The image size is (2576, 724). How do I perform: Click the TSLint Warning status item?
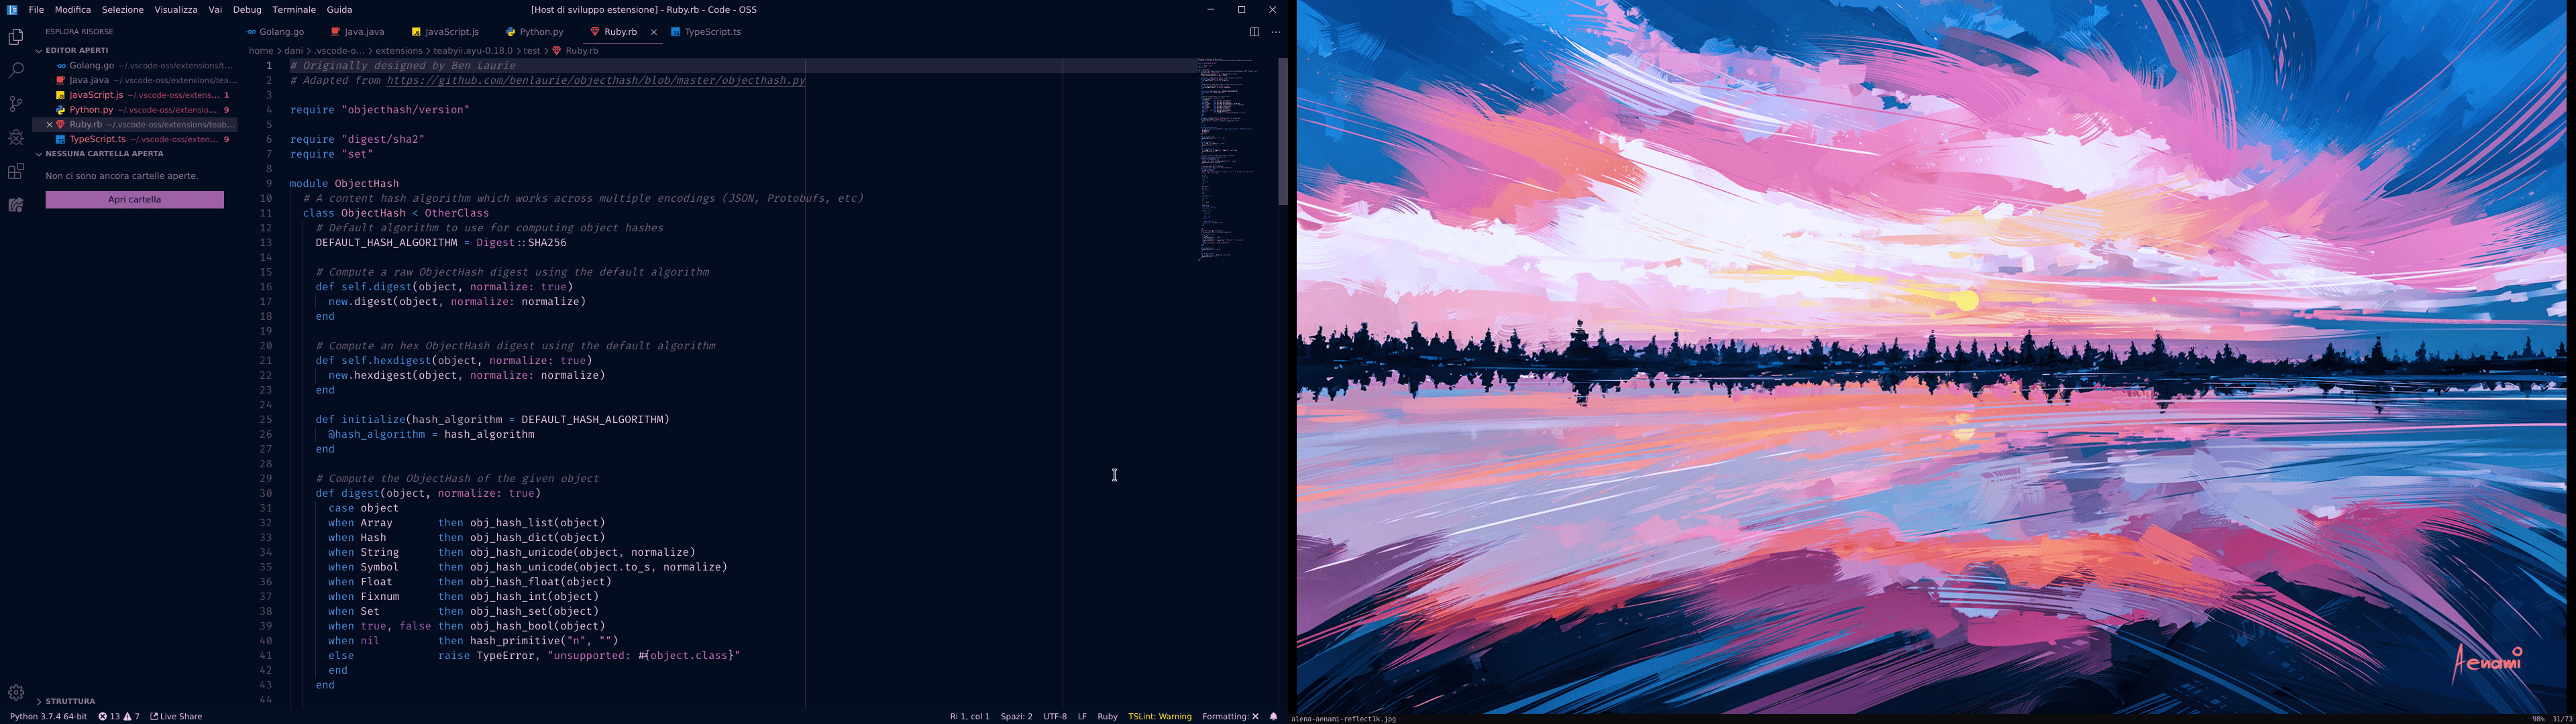tap(1159, 716)
